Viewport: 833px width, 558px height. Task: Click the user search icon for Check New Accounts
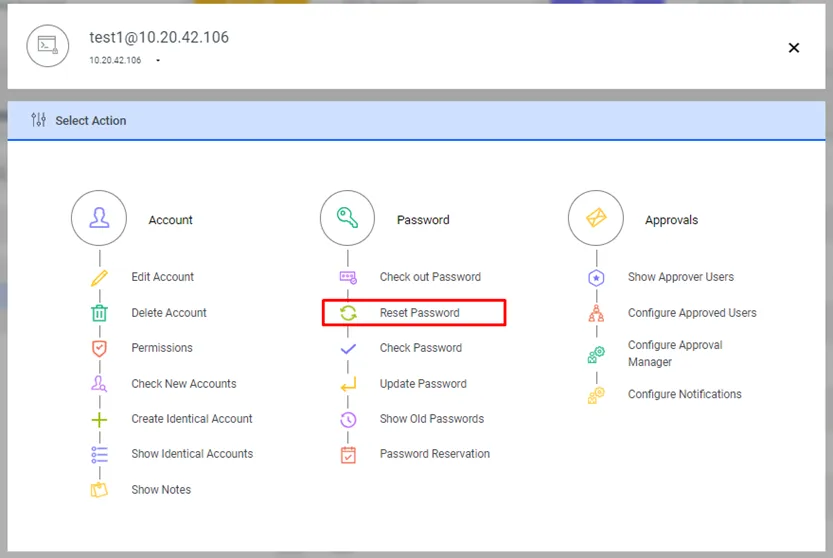tap(99, 384)
